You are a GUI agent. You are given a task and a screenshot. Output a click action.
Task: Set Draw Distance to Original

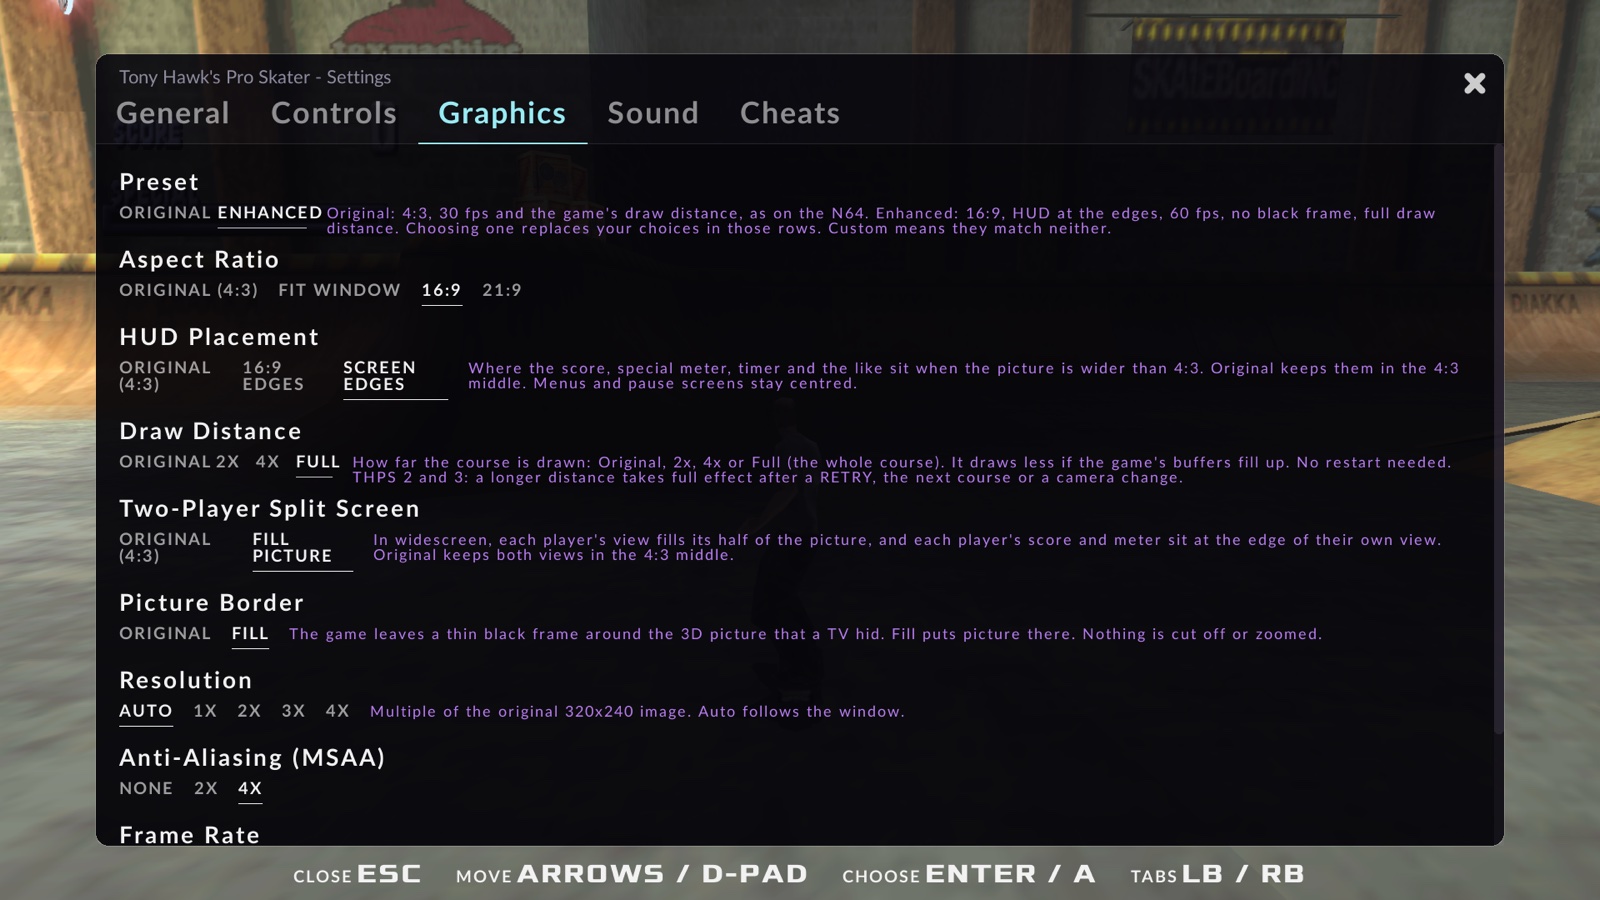tap(165, 462)
